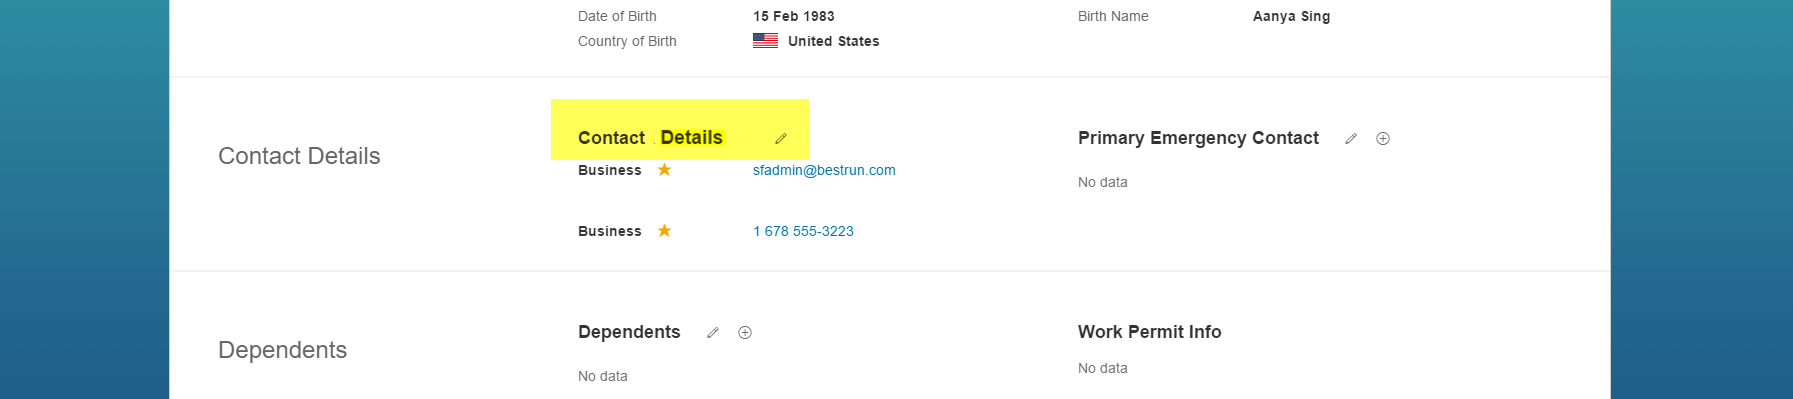Click the Primary Emergency Contact edit pencil

tap(1351, 139)
